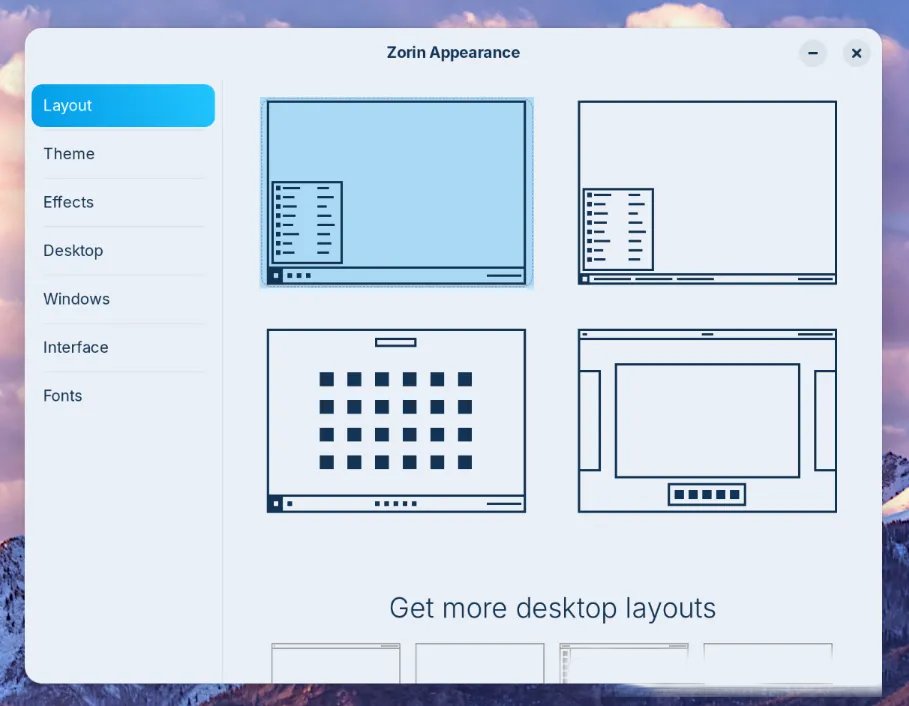This screenshot has width=909, height=706.
Task: Minimize the Zorin Appearance window
Action: pyautogui.click(x=813, y=53)
